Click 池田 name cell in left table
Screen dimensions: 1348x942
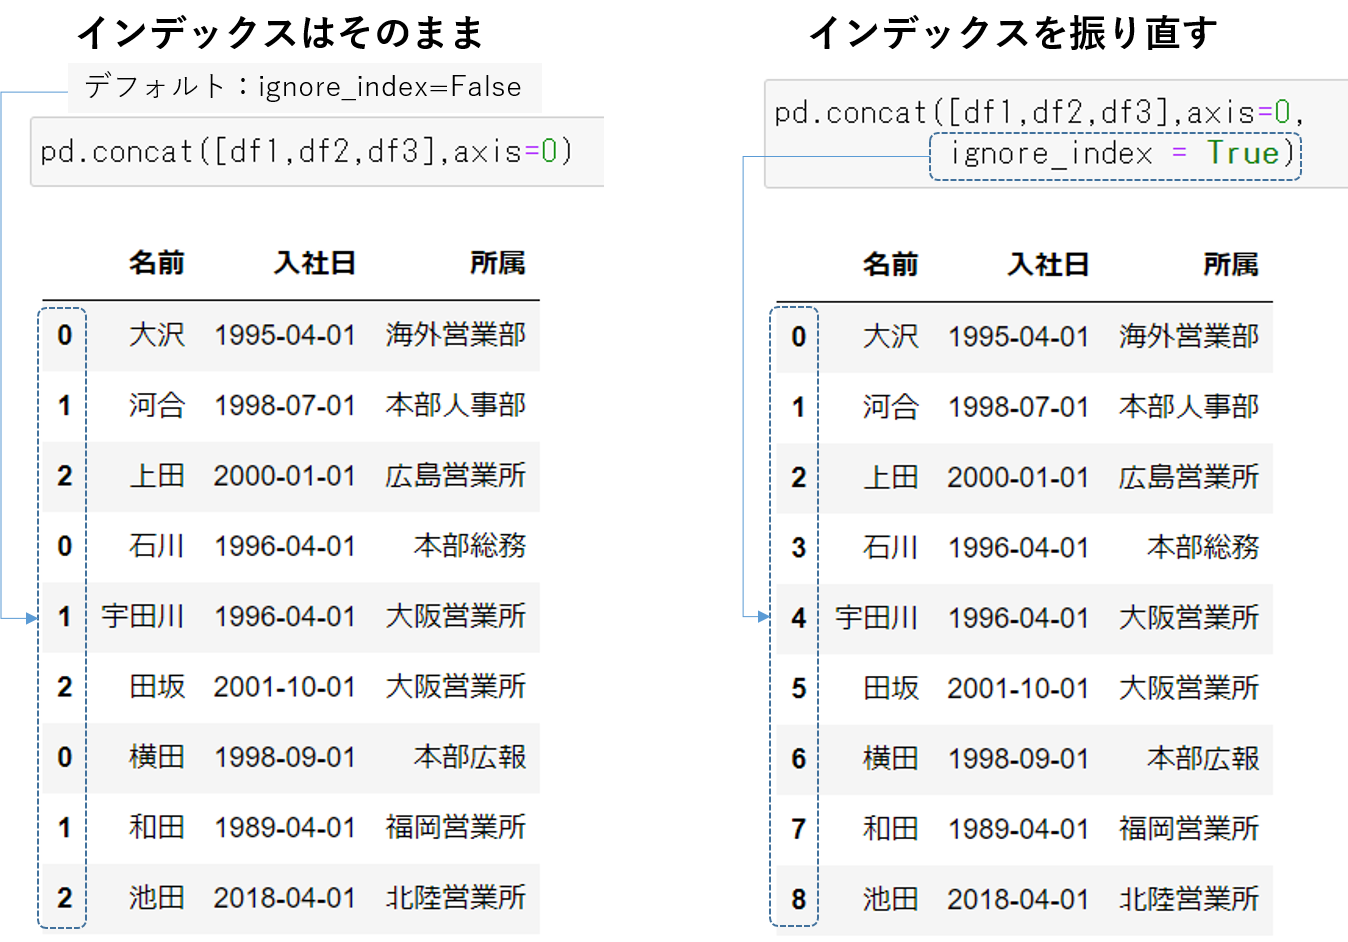point(157,897)
